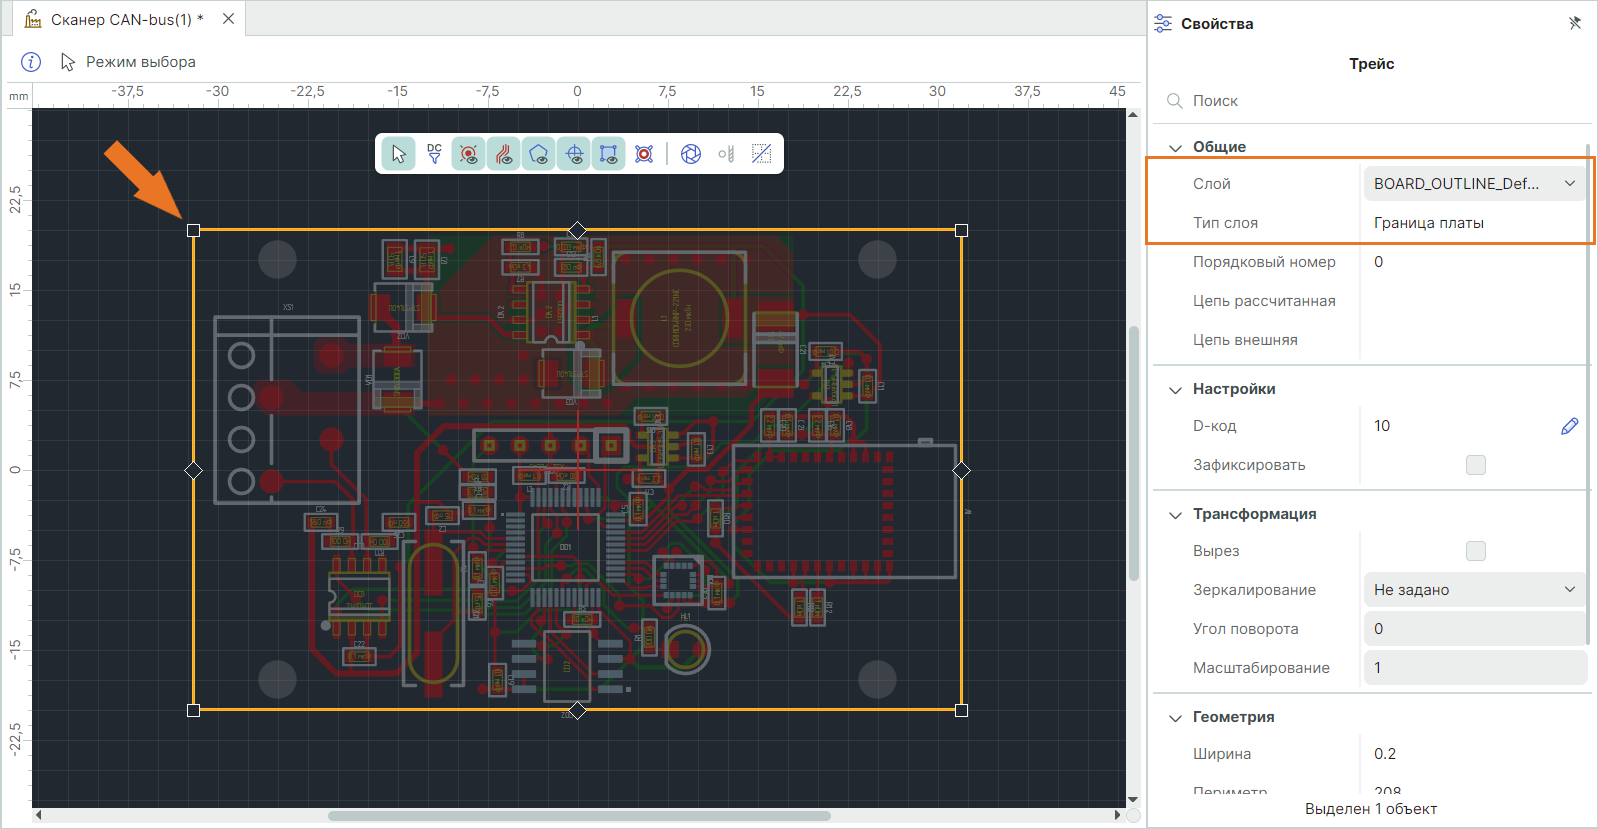Toggle visibility of polygons
Image resolution: width=1598 pixels, height=829 pixels.
[539, 154]
